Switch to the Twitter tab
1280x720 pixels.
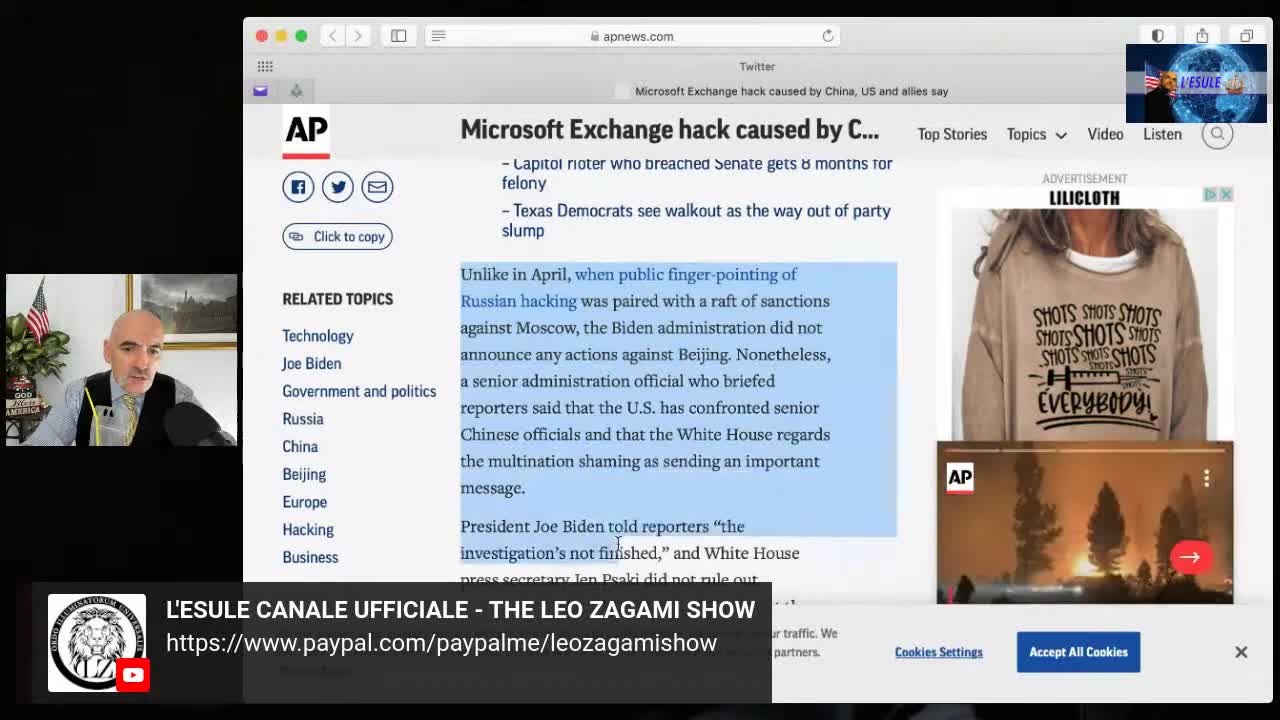click(x=757, y=66)
